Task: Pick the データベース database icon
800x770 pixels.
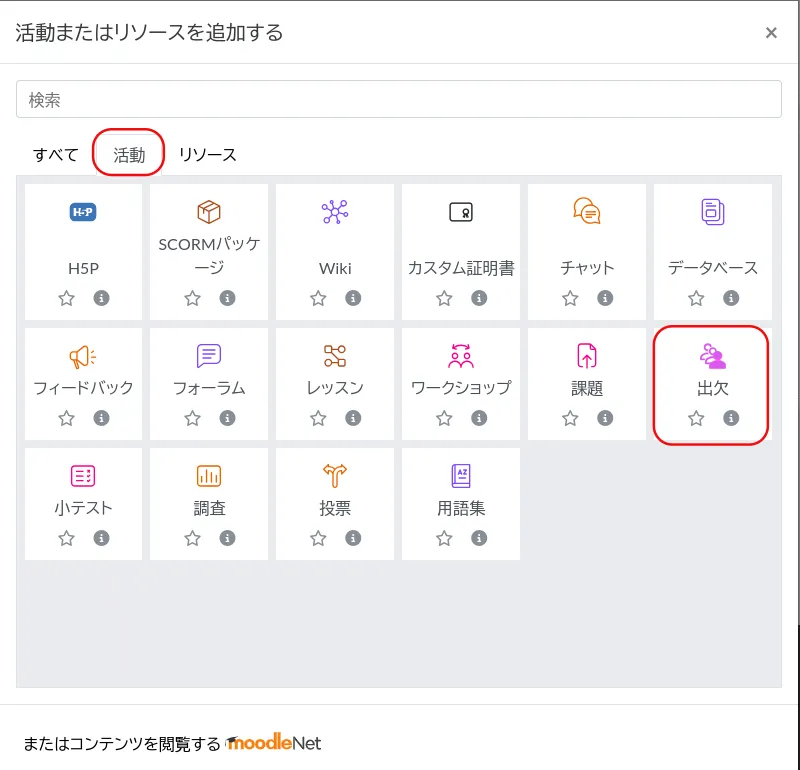Action: click(x=713, y=212)
